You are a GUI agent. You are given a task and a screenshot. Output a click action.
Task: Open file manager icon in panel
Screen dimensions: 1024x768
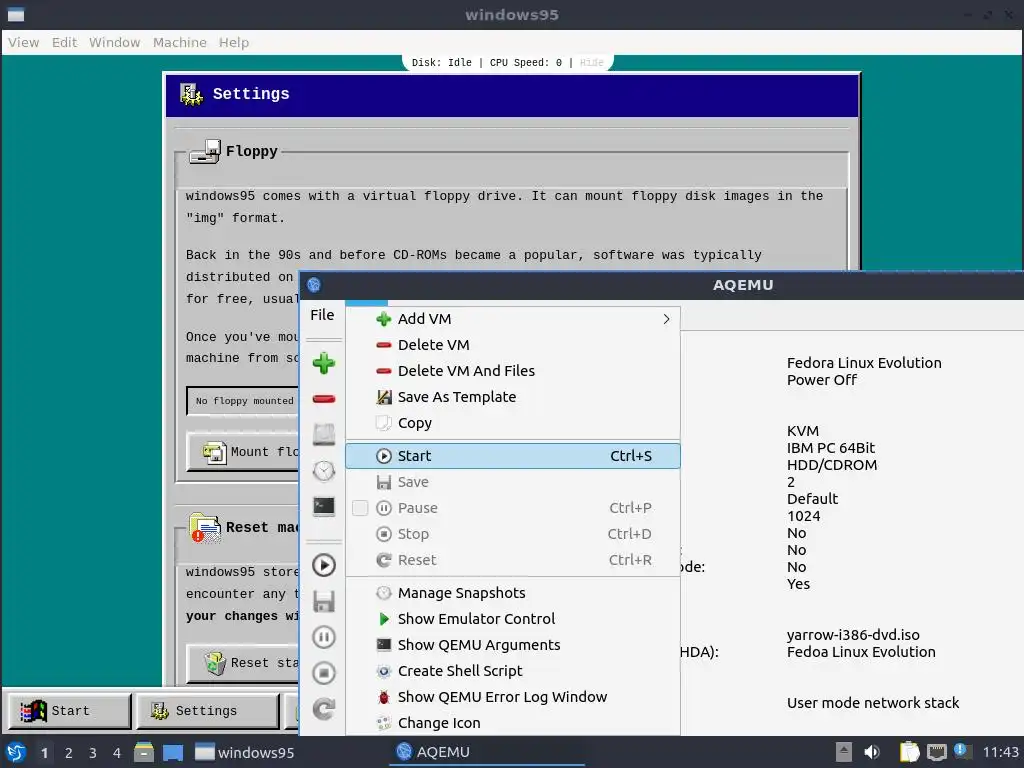pyautogui.click(x=144, y=752)
